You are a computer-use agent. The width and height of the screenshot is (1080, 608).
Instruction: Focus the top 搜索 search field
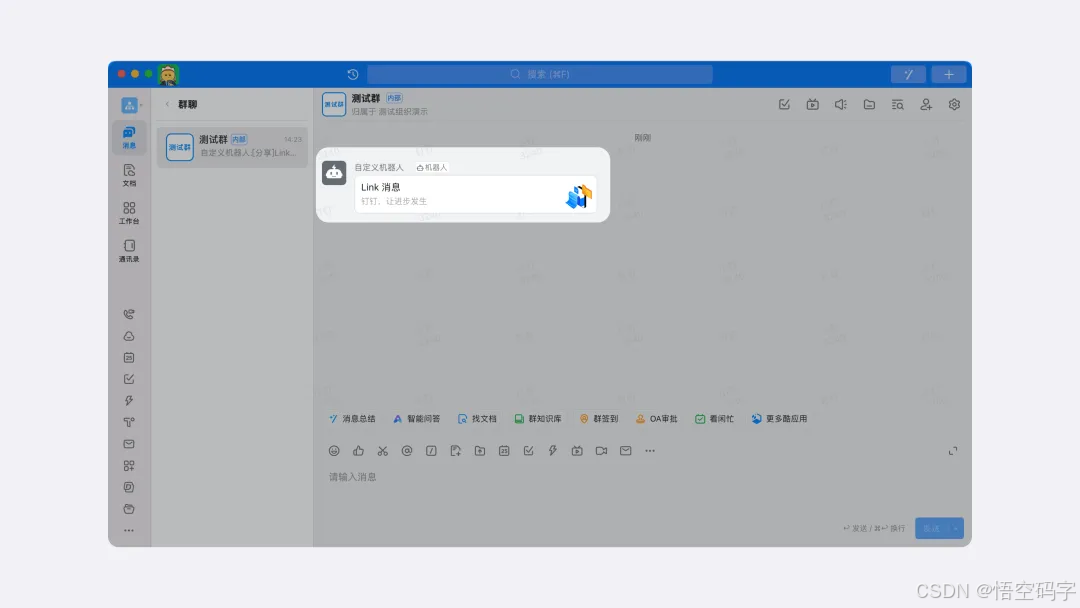tap(539, 74)
